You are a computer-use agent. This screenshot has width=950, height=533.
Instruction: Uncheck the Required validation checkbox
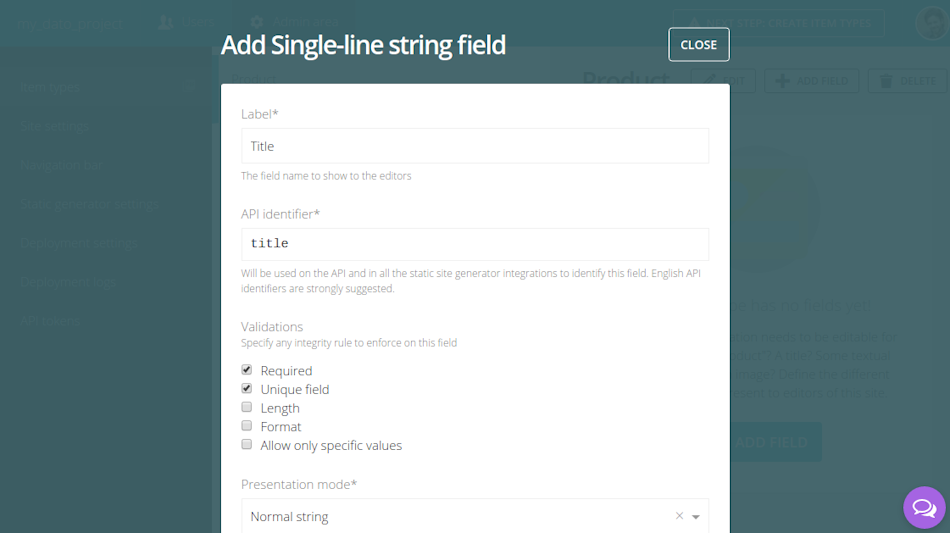tap(247, 370)
